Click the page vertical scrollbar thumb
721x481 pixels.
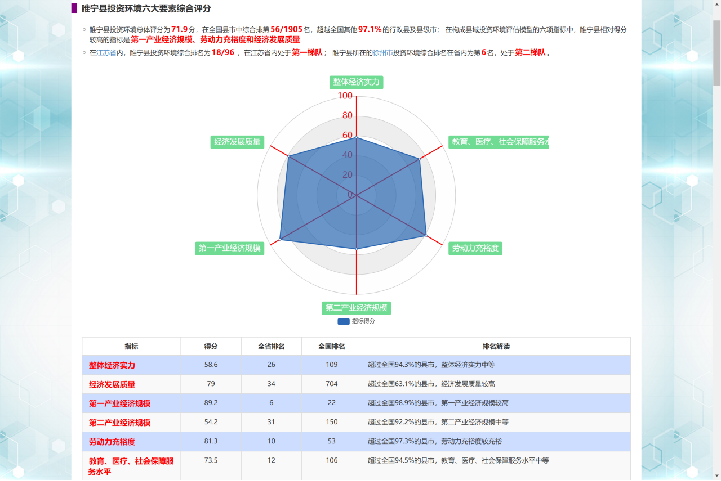click(x=716, y=52)
